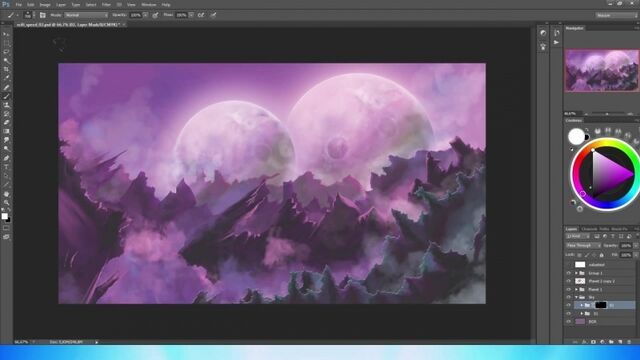640x360 pixels.
Task: Toggle Quick Mask mode icon
Action: pos(6,228)
